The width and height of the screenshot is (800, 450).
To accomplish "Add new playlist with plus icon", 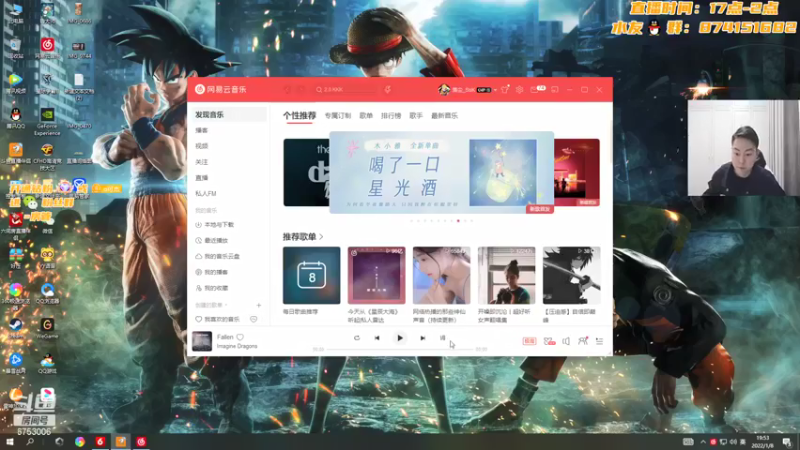I will [x=259, y=305].
